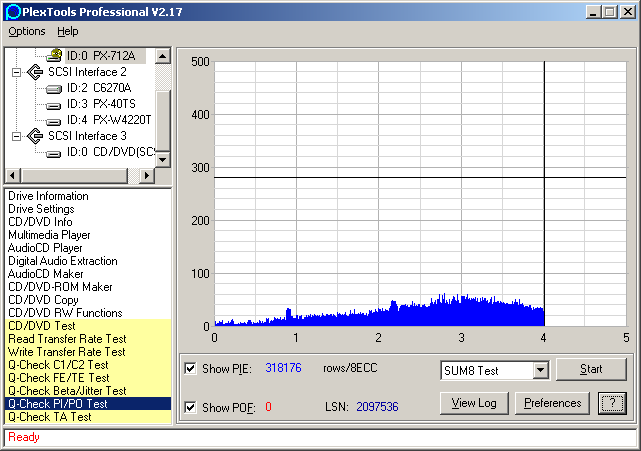Viewport: 641px width, 451px height.
Task: Open the Options menu
Action: 27,31
